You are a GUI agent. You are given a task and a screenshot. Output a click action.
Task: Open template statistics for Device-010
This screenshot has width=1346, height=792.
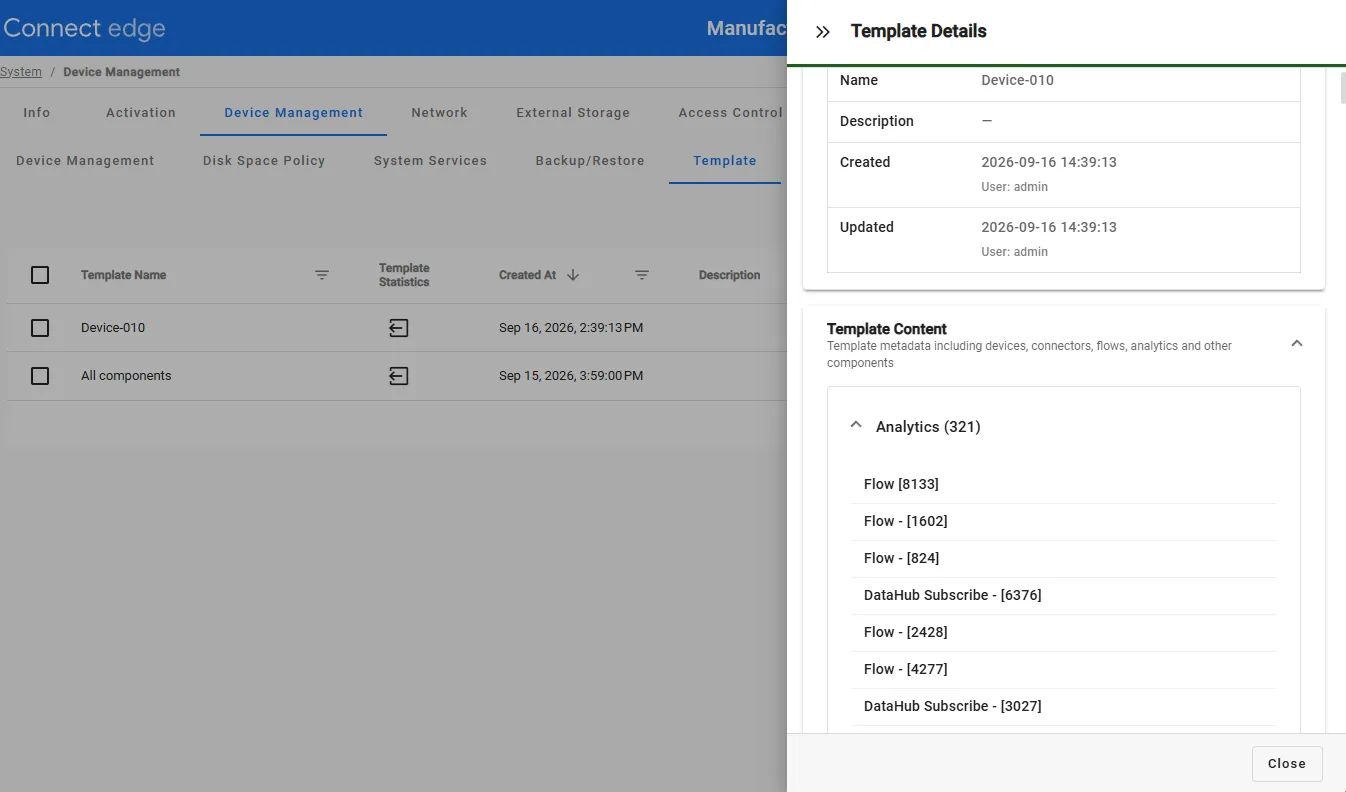399,328
